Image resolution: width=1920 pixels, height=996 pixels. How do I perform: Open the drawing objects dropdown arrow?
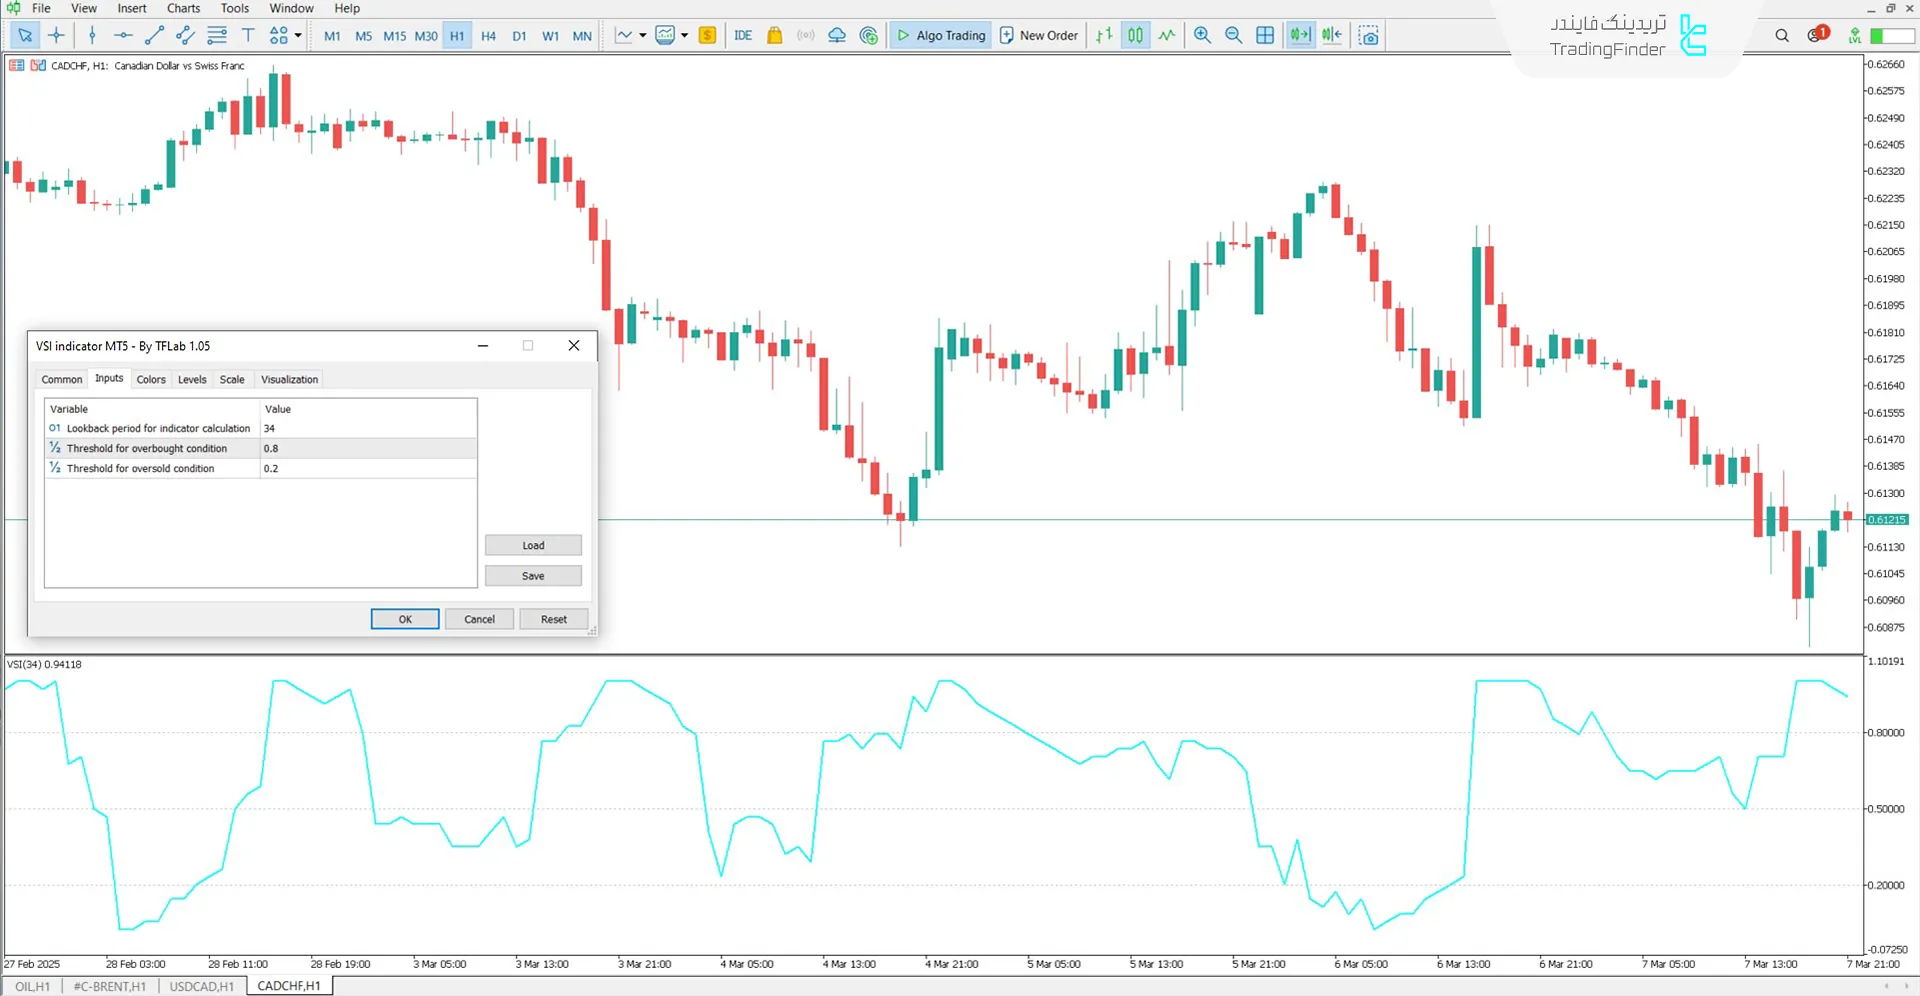[x=298, y=35]
